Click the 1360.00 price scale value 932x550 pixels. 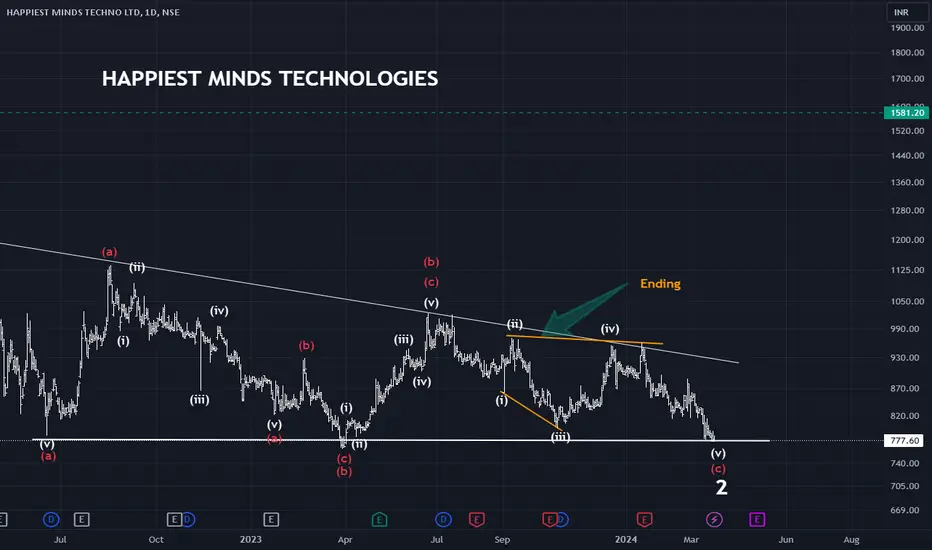point(908,183)
